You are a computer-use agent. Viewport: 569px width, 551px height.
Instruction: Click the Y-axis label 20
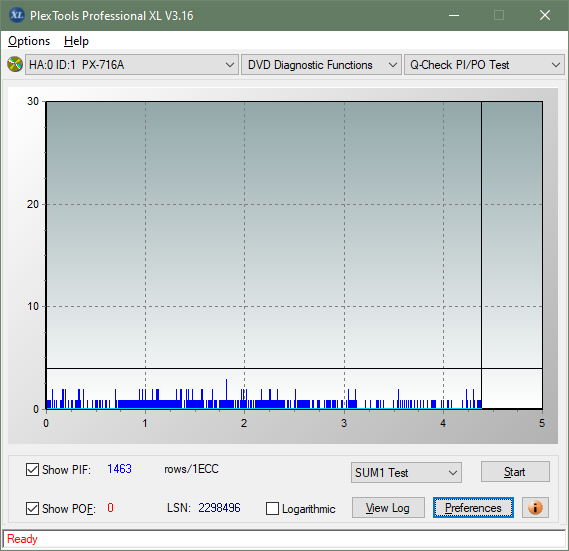pos(33,204)
